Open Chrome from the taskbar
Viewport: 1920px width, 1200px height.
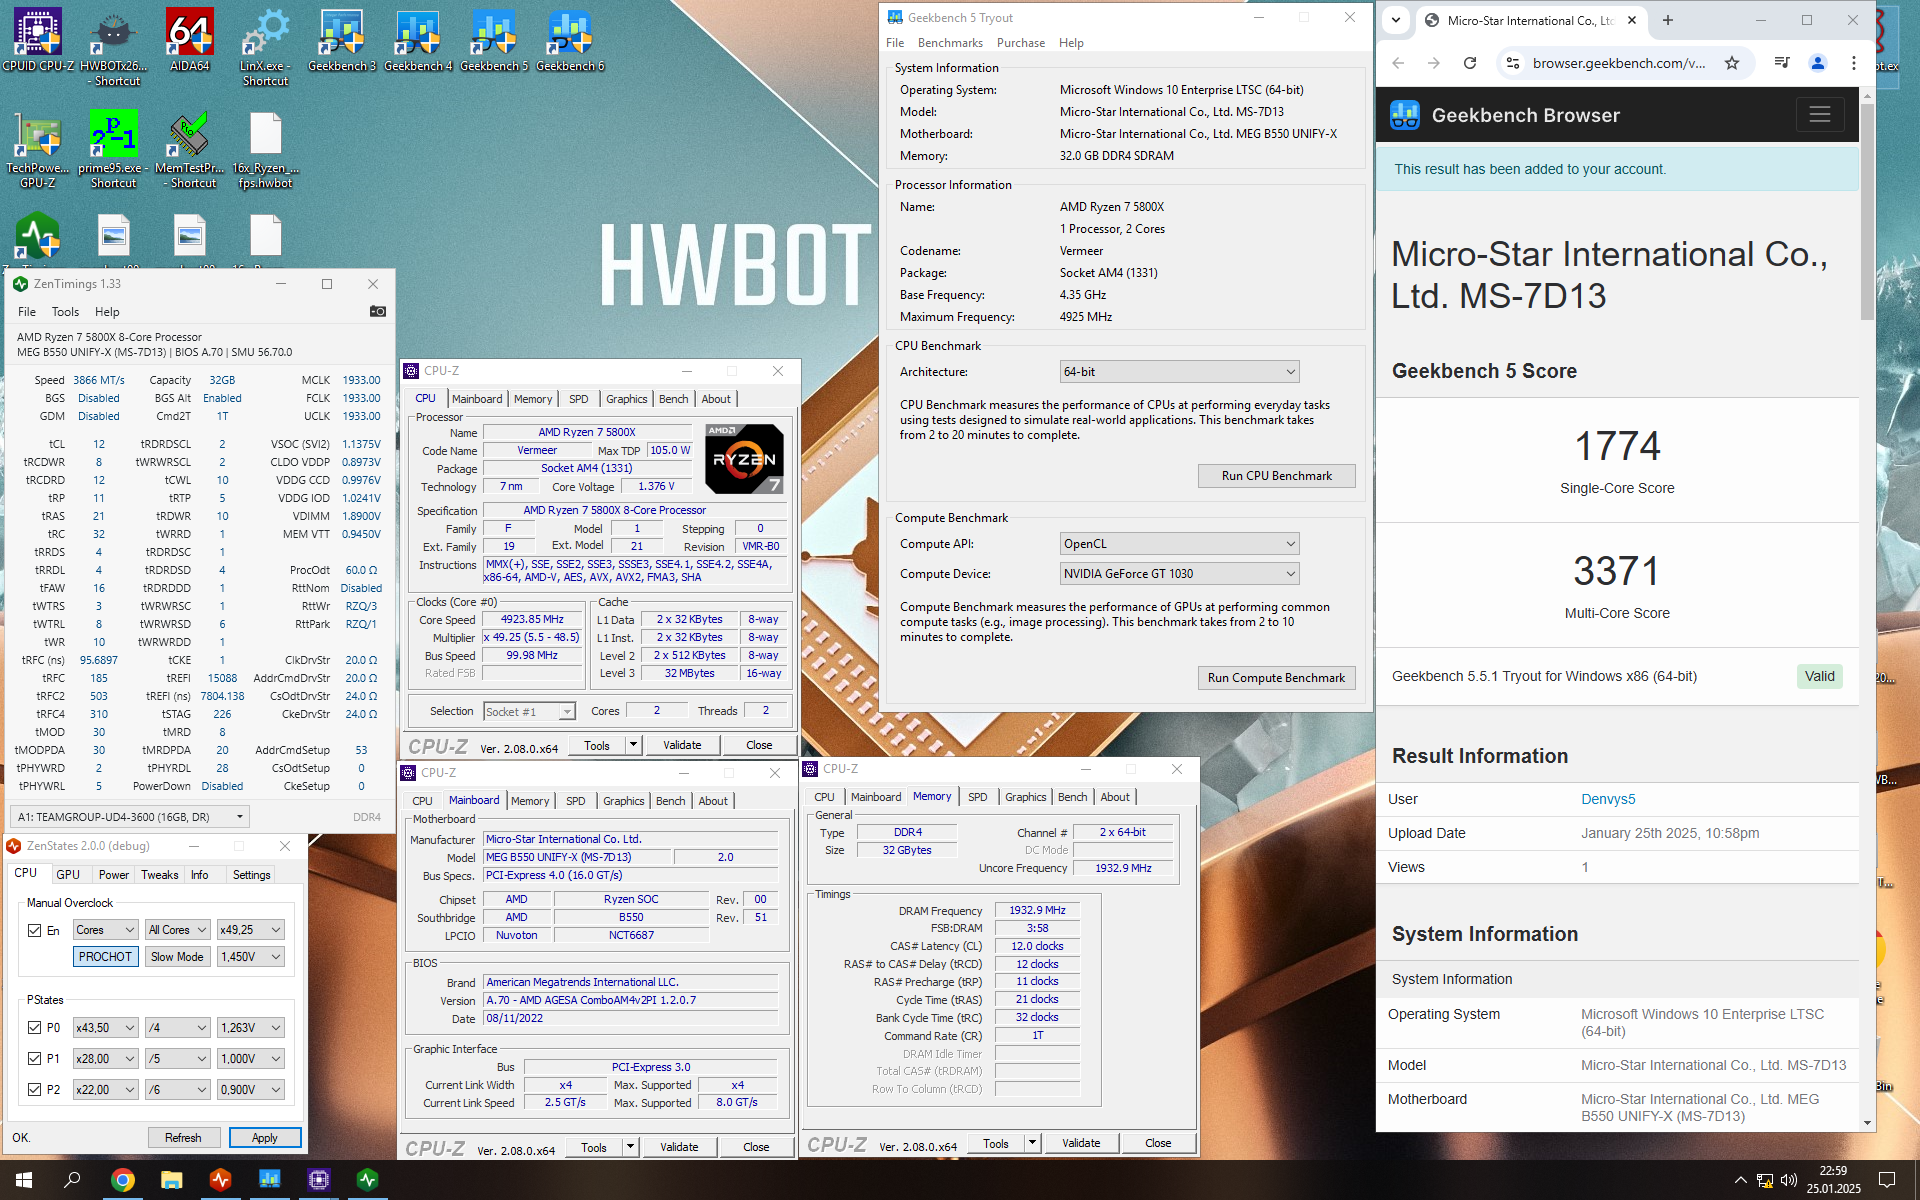click(123, 1180)
